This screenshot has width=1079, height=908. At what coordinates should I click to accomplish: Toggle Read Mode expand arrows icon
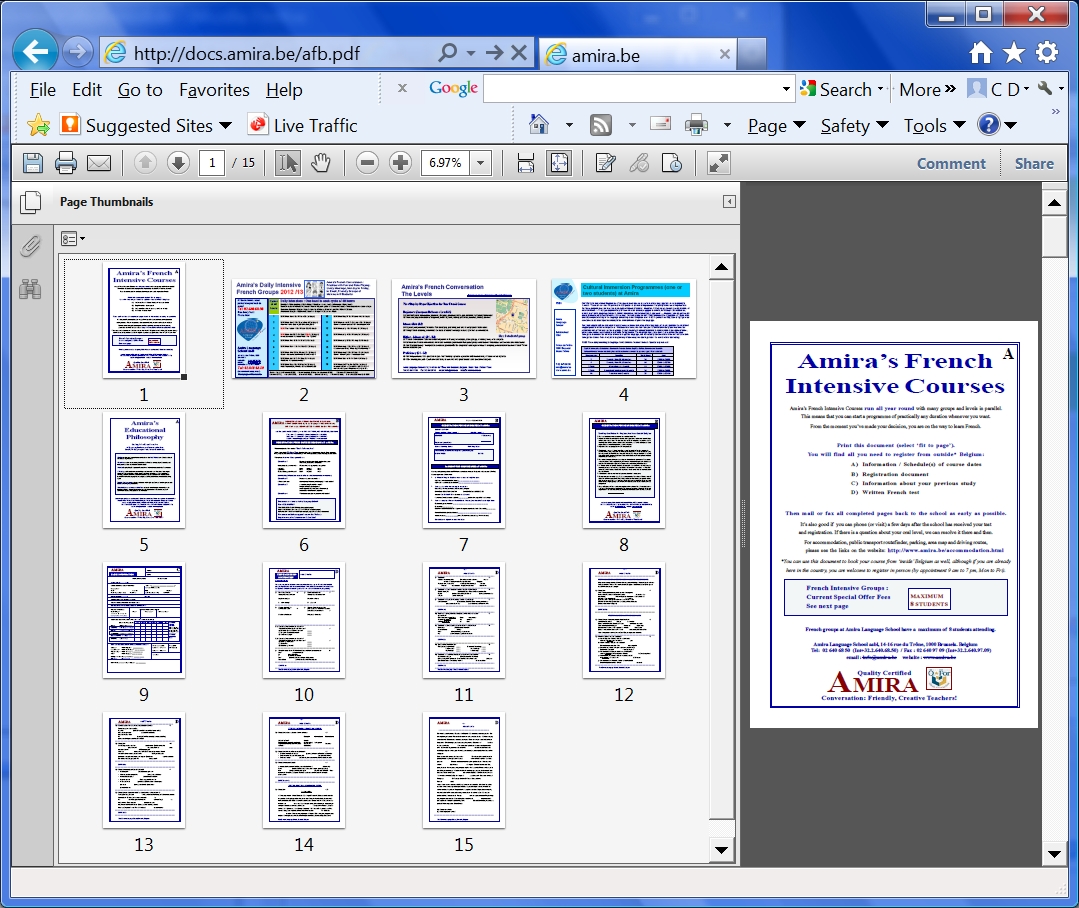click(718, 163)
